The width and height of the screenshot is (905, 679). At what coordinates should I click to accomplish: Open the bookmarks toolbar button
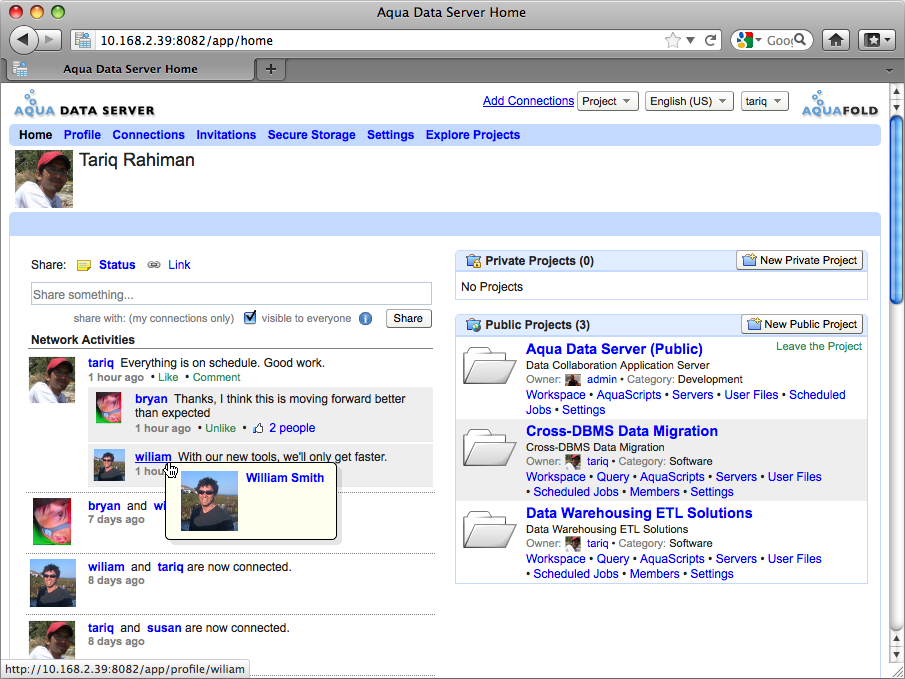click(877, 40)
